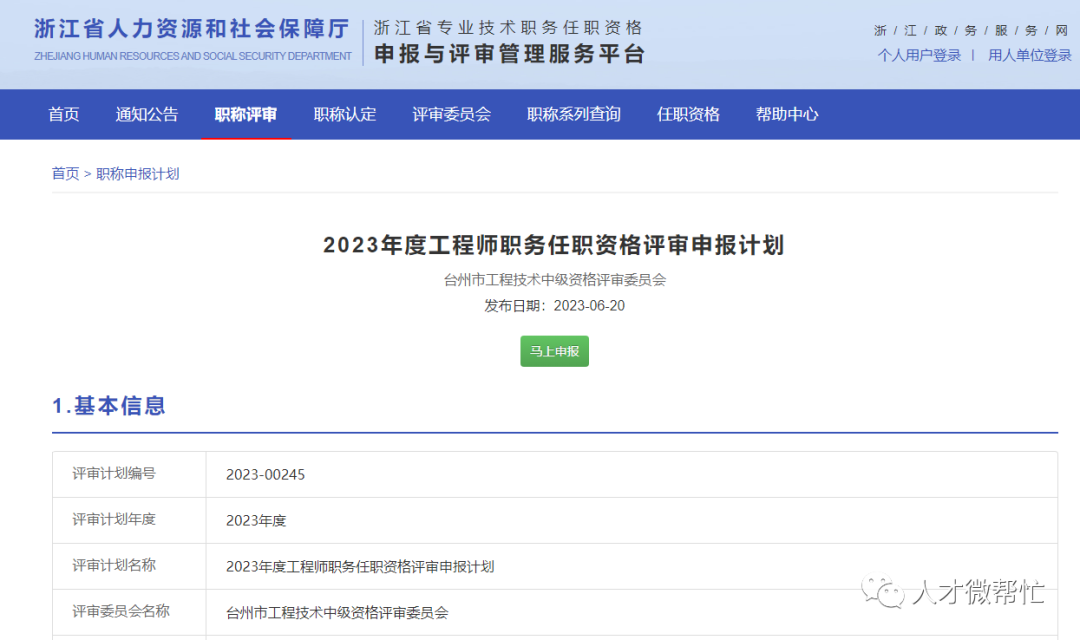Viewport: 1080px width, 640px height.
Task: Click the 台州市工程技术中级资格评审委员会 committee name
Action: 554,280
